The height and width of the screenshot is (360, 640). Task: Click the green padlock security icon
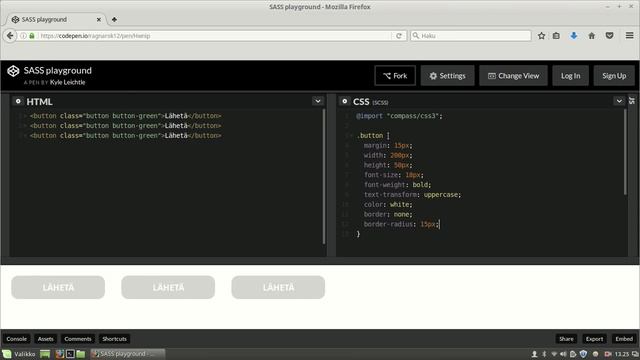pos(32,36)
